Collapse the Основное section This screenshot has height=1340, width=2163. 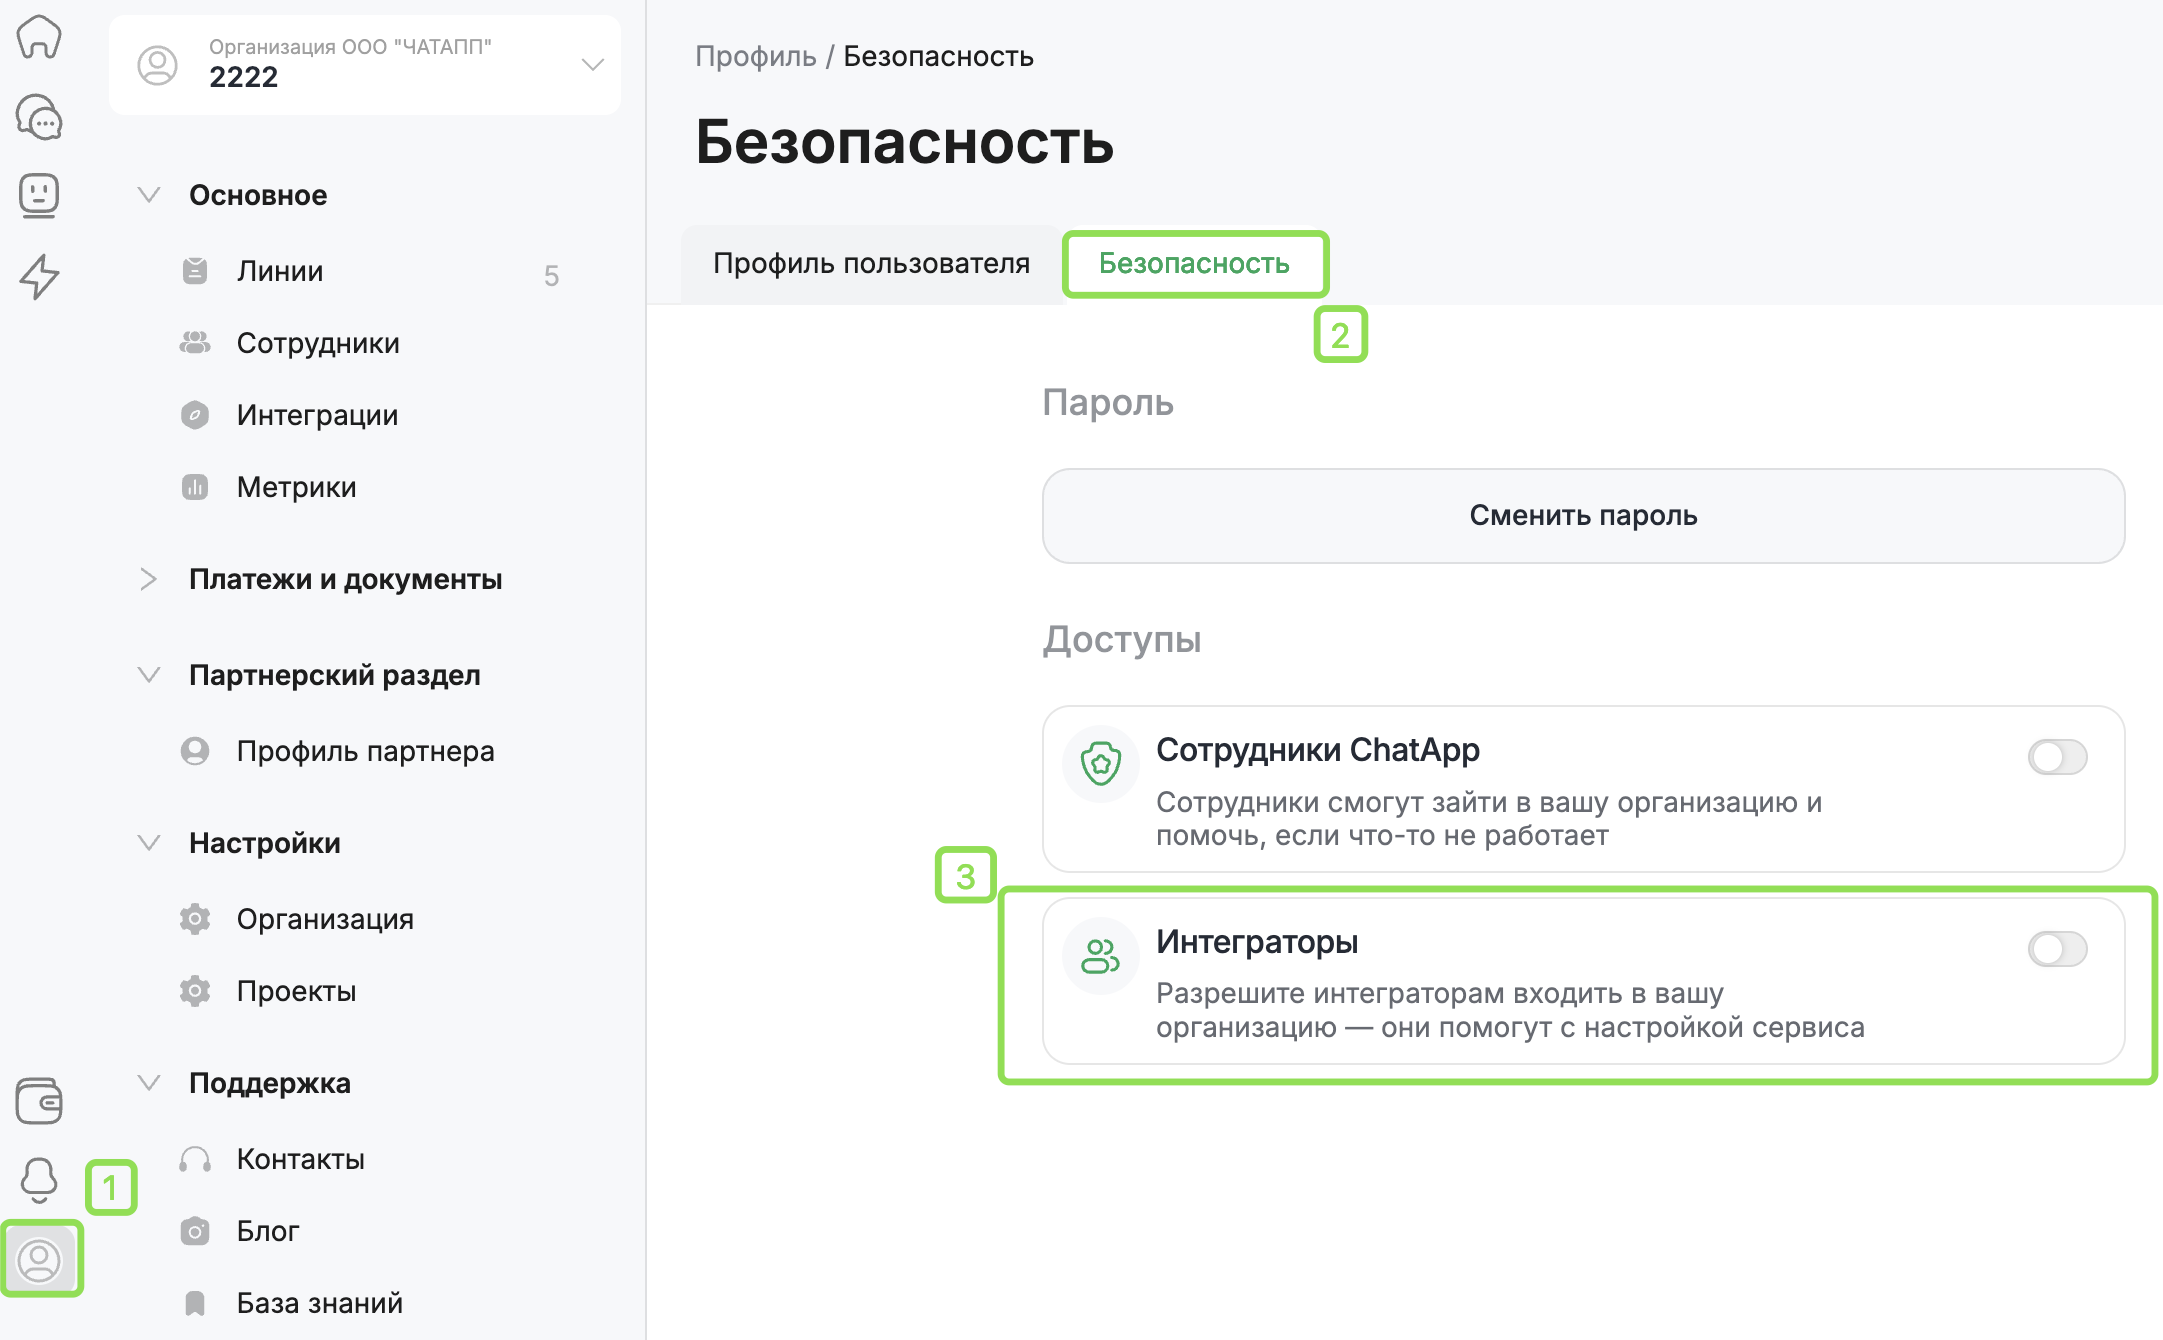click(149, 195)
